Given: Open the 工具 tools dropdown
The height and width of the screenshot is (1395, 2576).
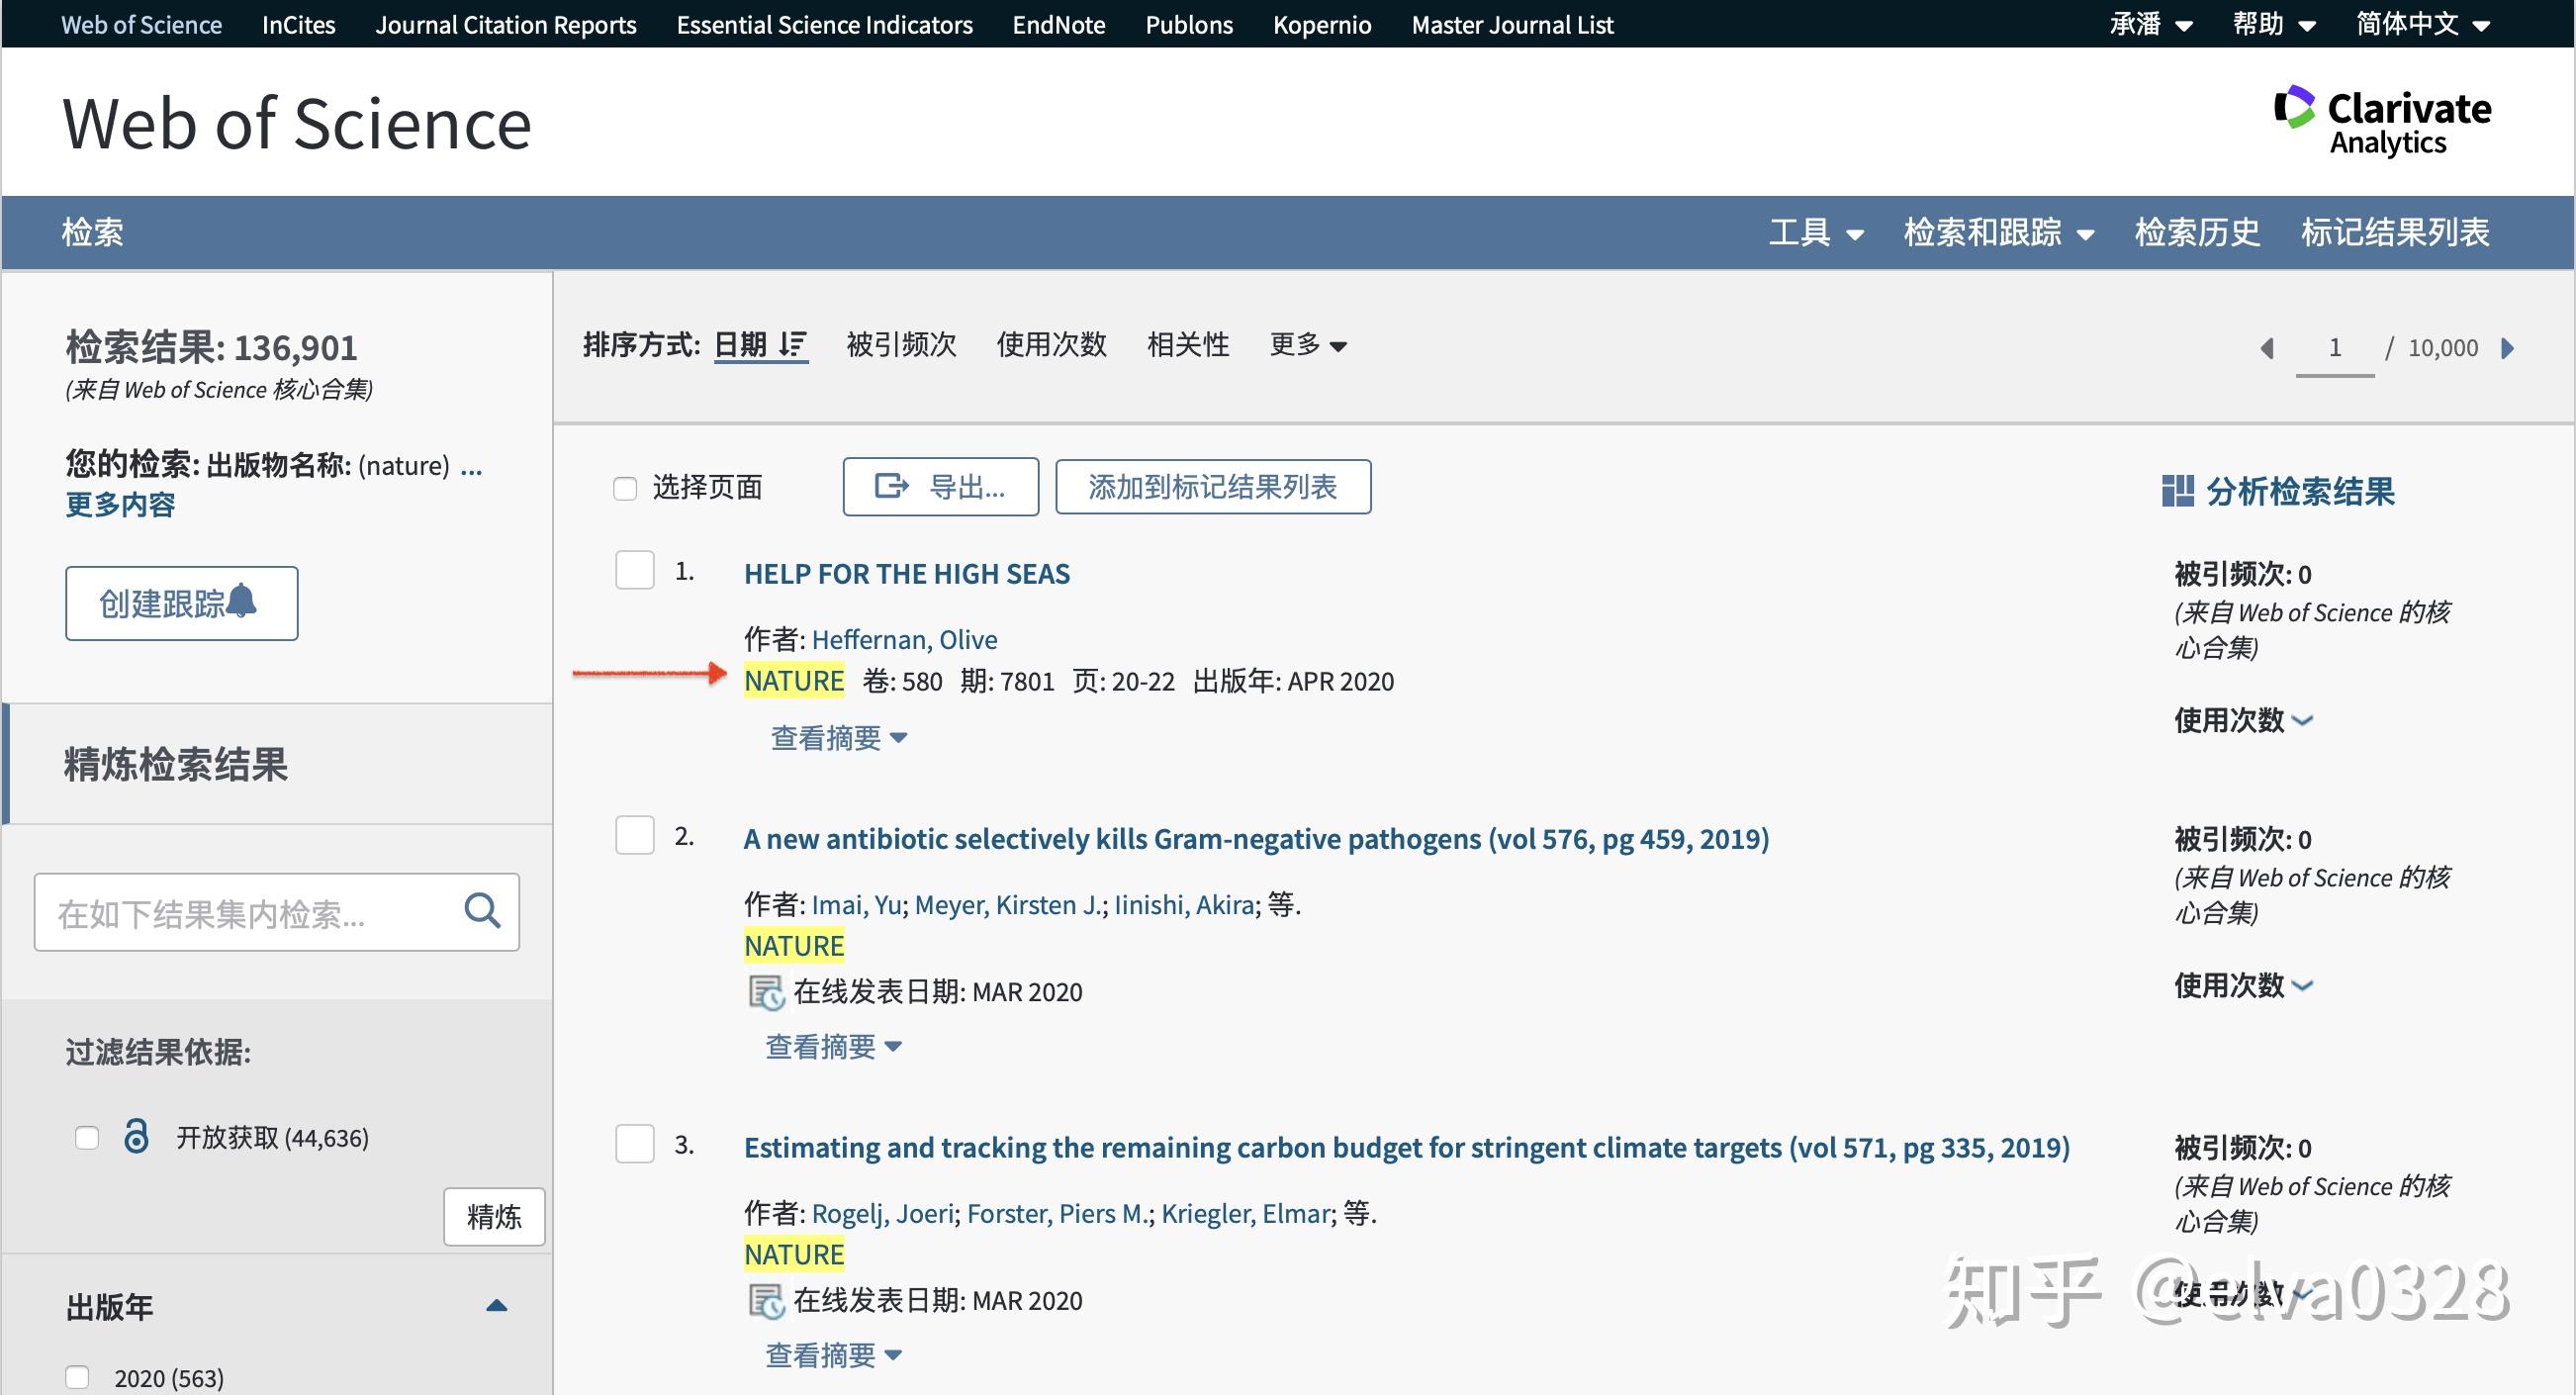Looking at the screenshot, I should 1816,232.
